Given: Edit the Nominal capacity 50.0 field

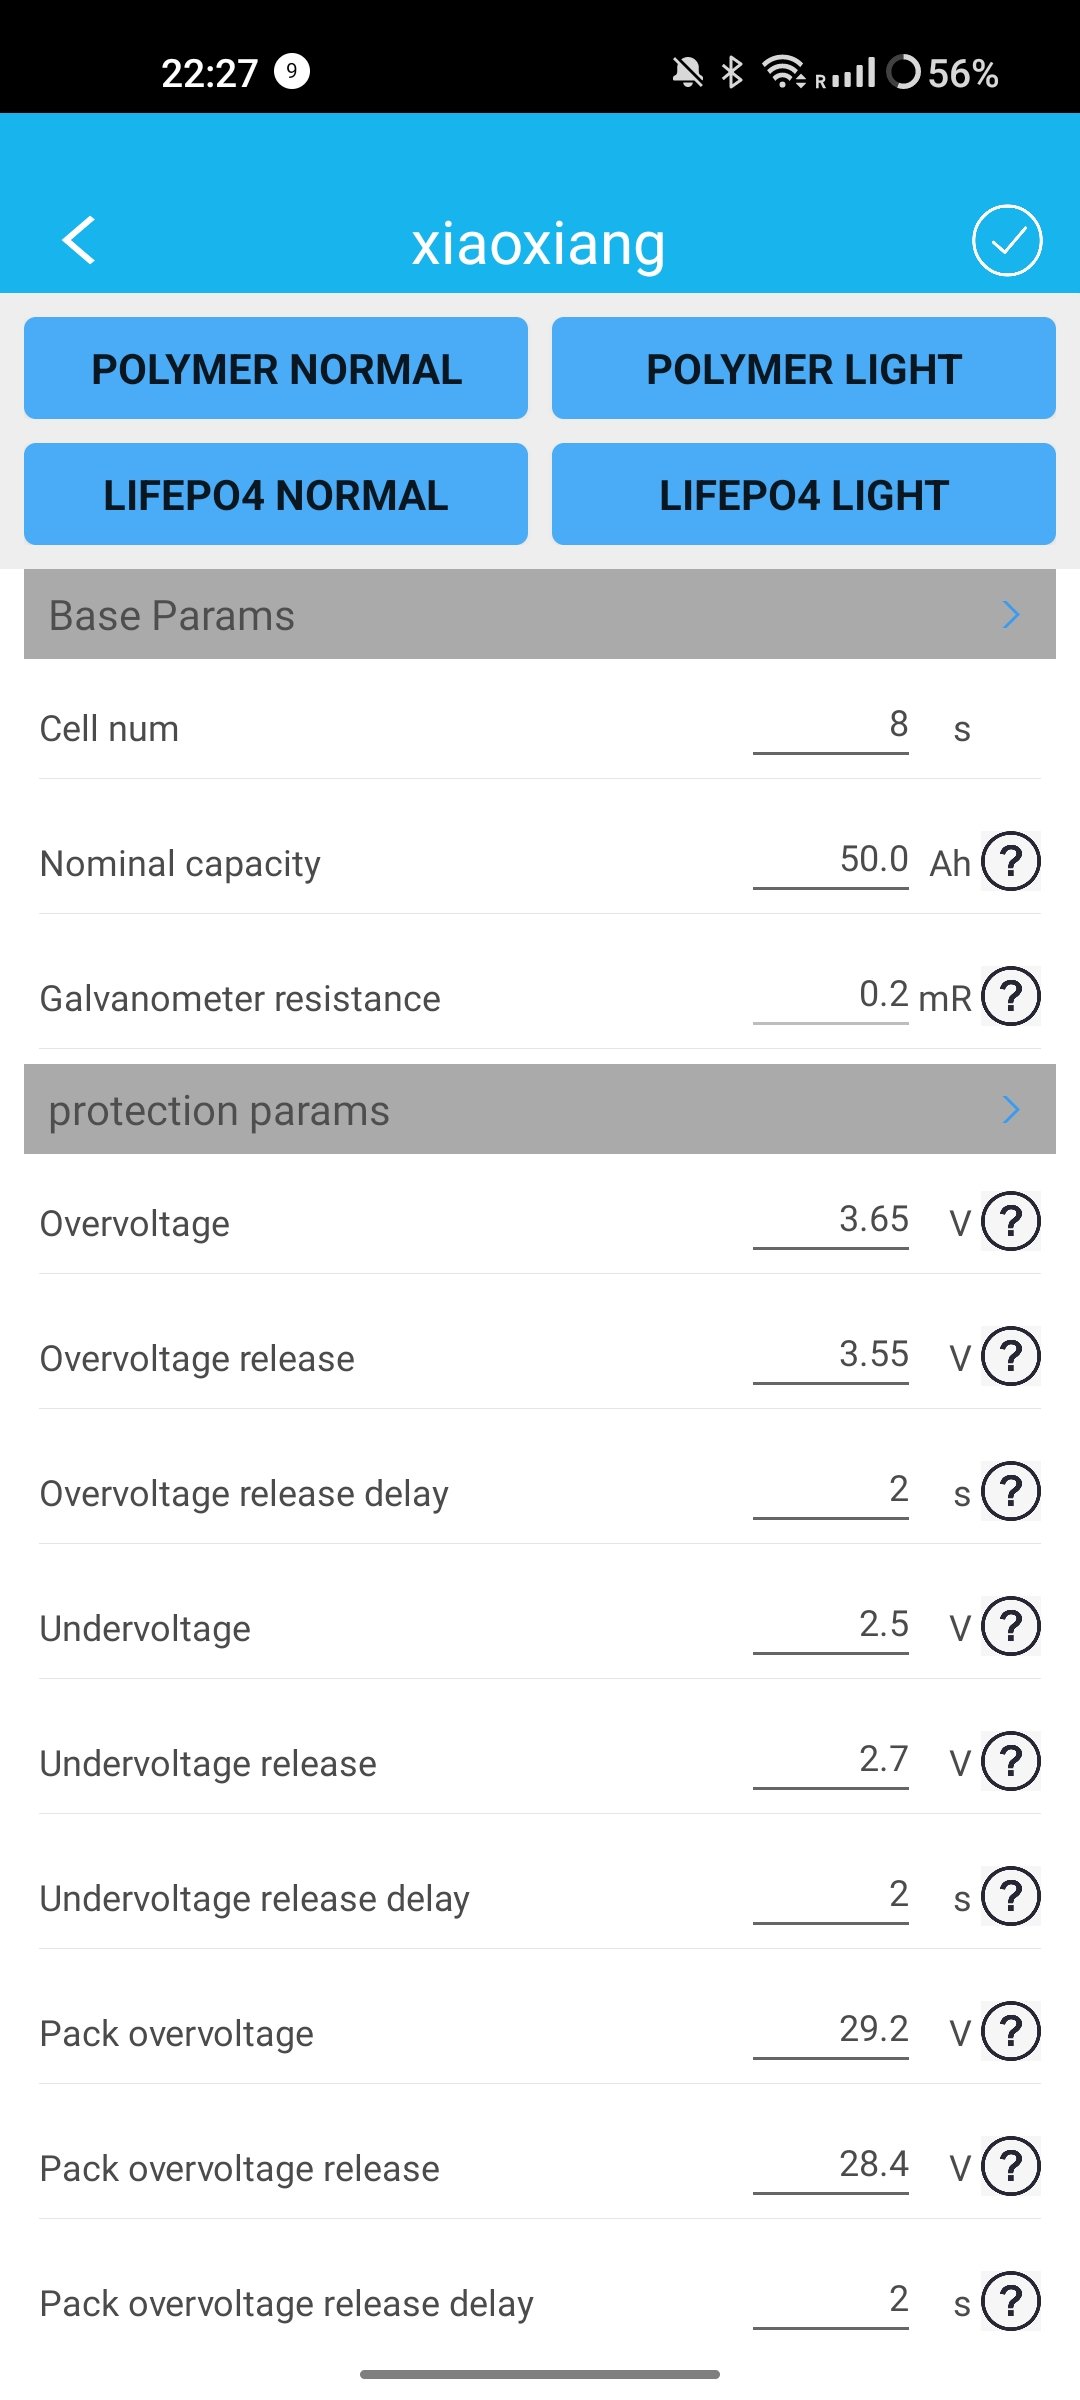Looking at the screenshot, I should coord(831,860).
